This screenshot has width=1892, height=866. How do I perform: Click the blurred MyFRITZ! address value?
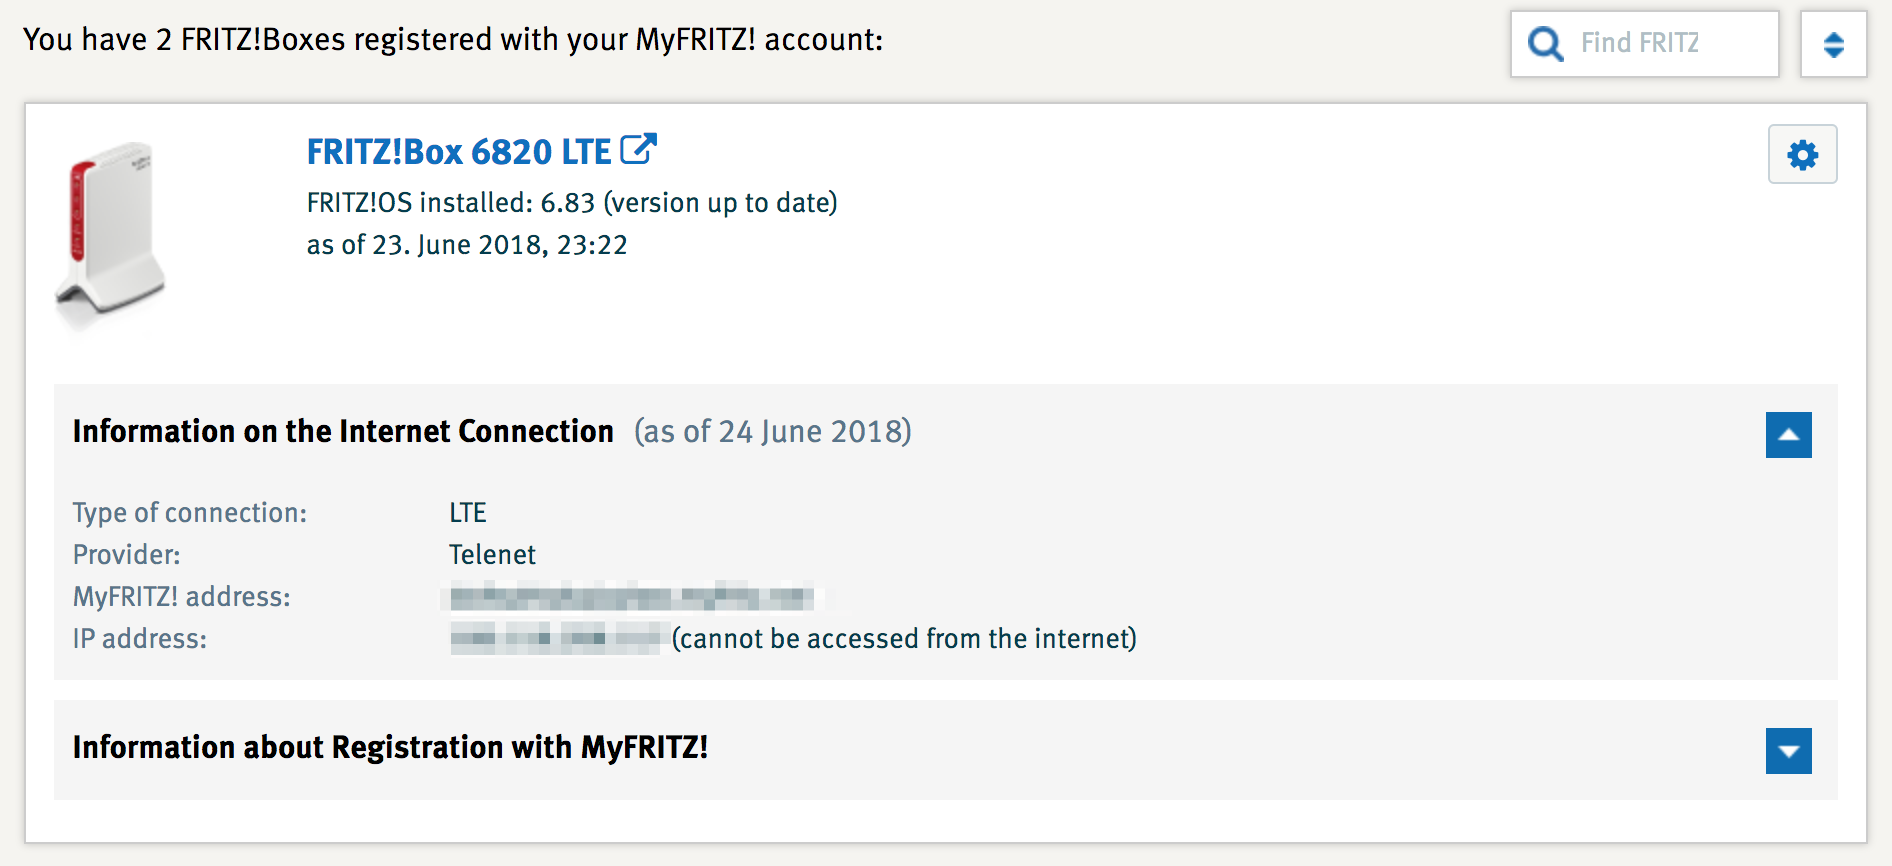coord(631,598)
